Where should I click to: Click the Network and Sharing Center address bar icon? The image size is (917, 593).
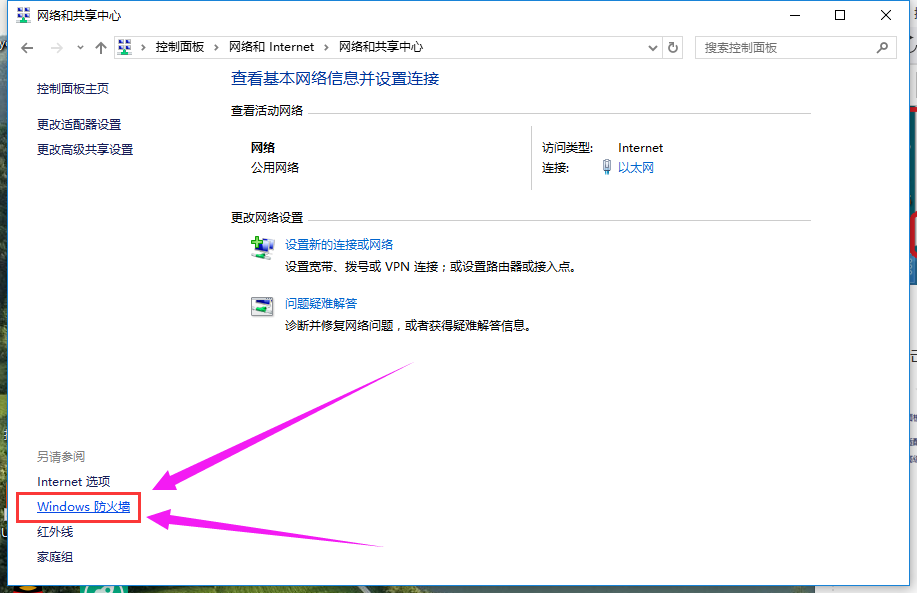click(124, 47)
